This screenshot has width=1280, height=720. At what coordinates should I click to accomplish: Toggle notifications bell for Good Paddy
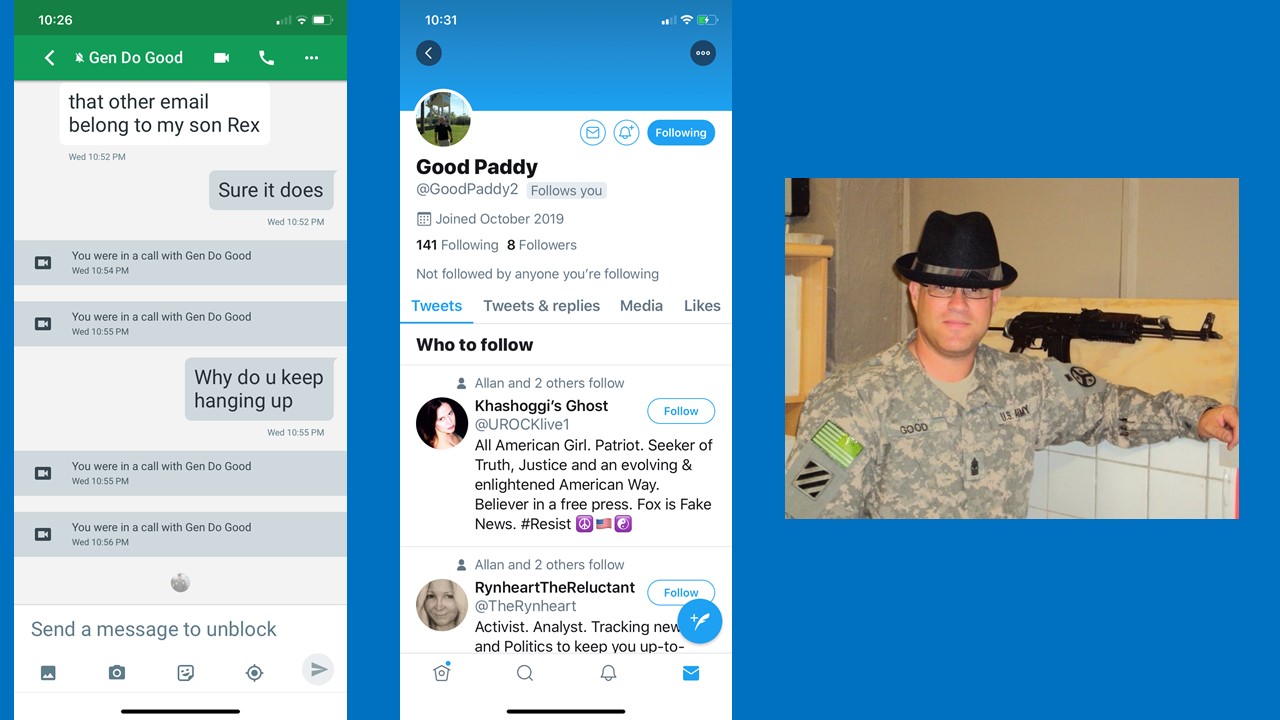(x=627, y=133)
